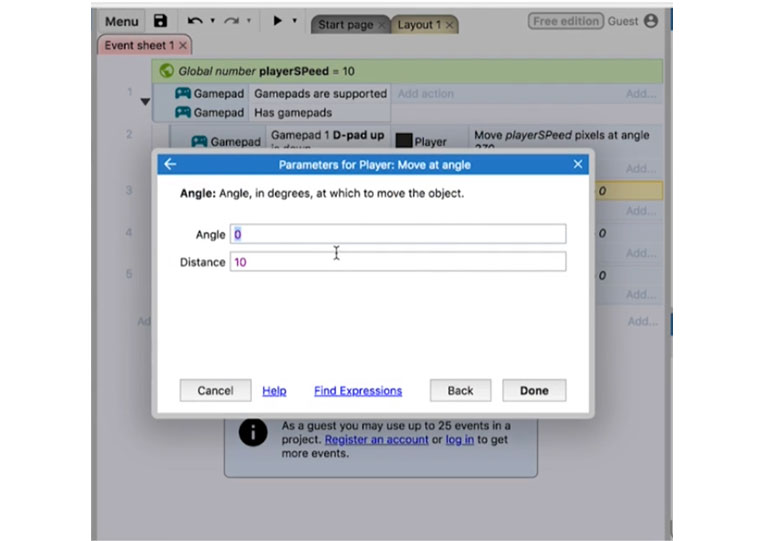Open redo history dropdown arrow
This screenshot has width=763, height=541.
tap(249, 20)
